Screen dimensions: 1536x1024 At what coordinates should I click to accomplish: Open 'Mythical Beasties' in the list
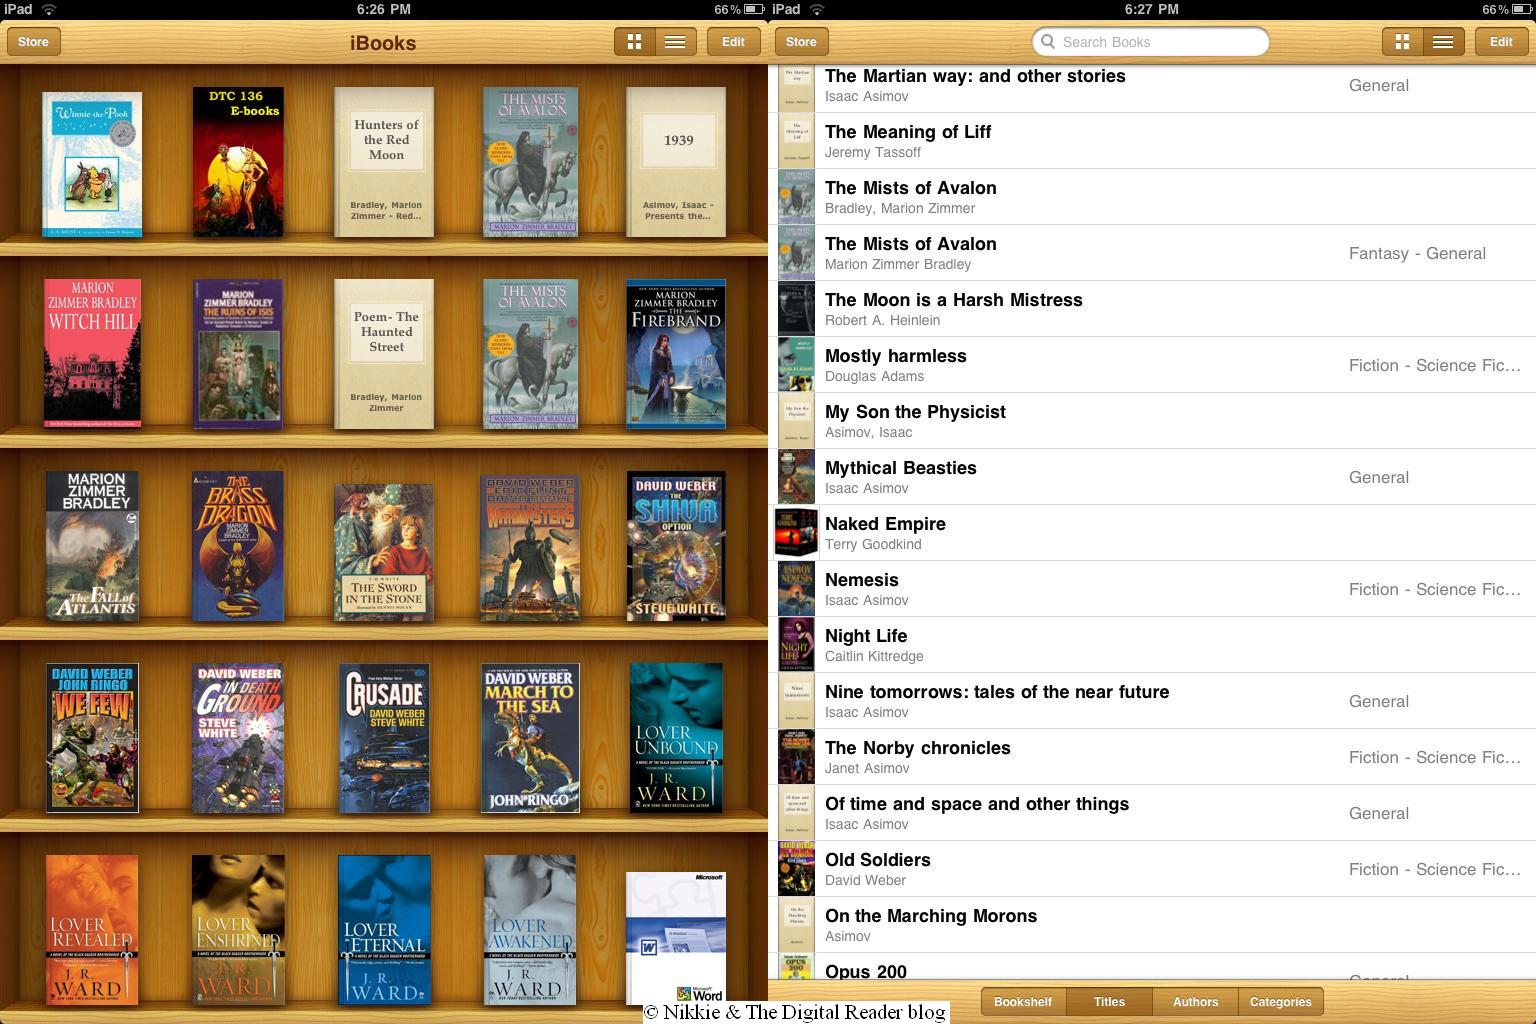(x=1152, y=477)
